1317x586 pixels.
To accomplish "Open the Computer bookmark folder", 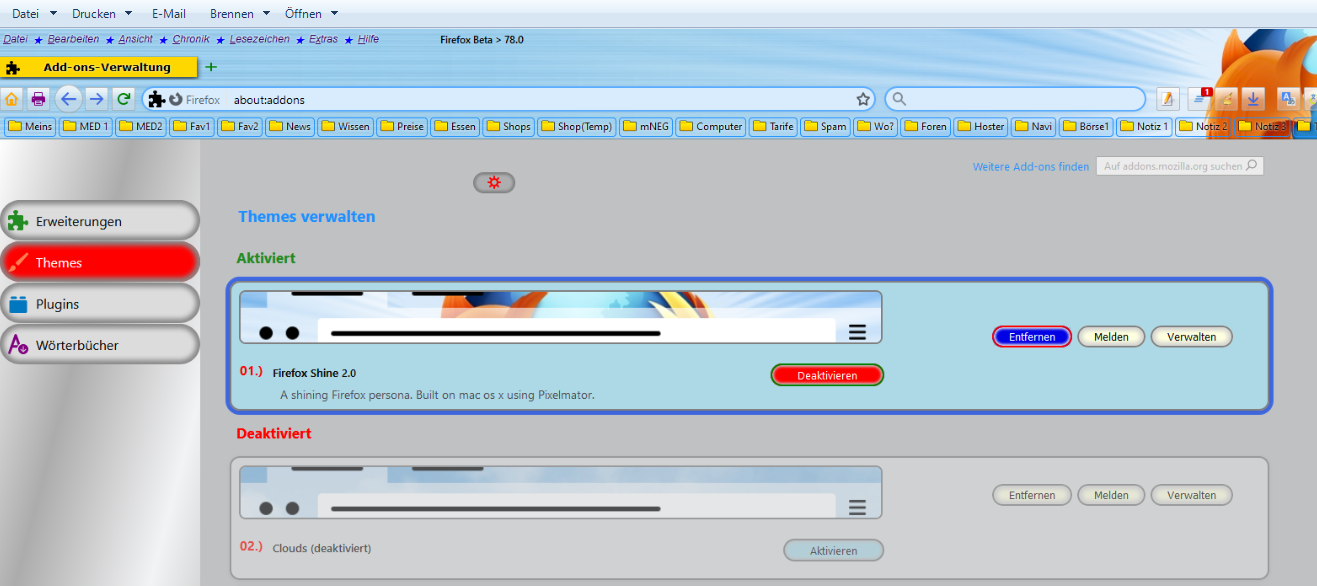I will point(711,127).
